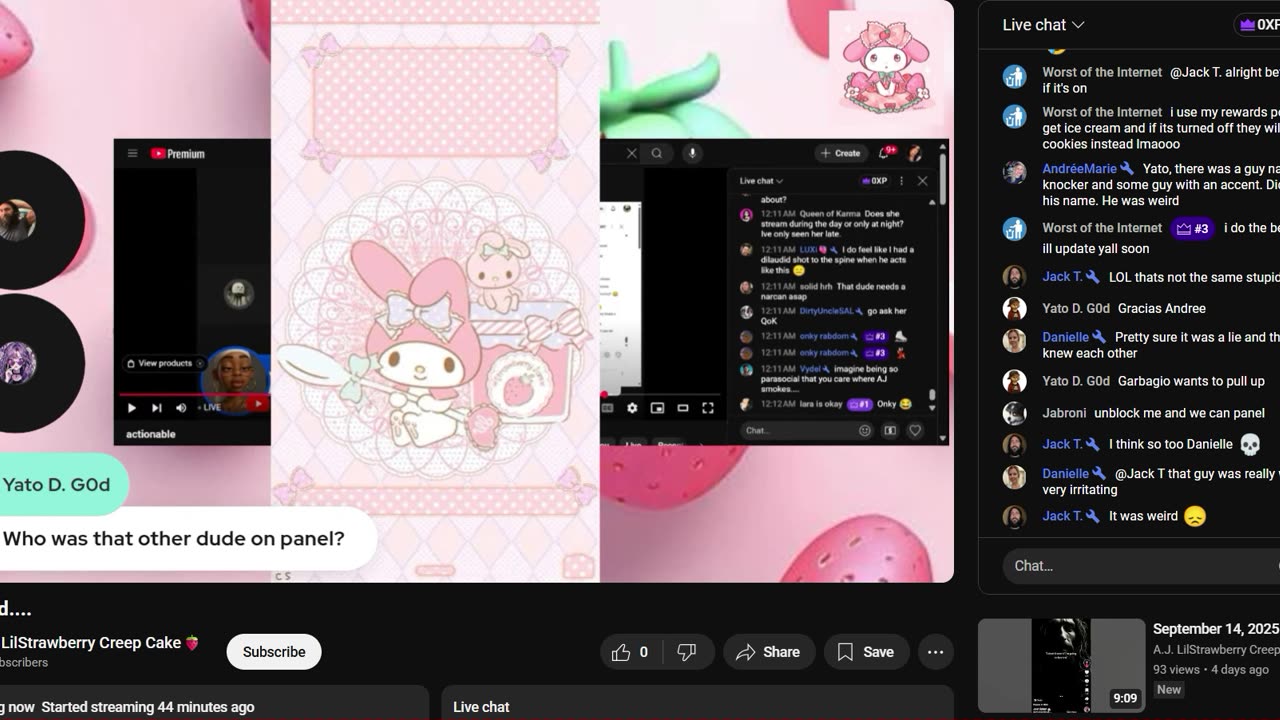Click Create button in streamed YouTube header

[x=840, y=153]
